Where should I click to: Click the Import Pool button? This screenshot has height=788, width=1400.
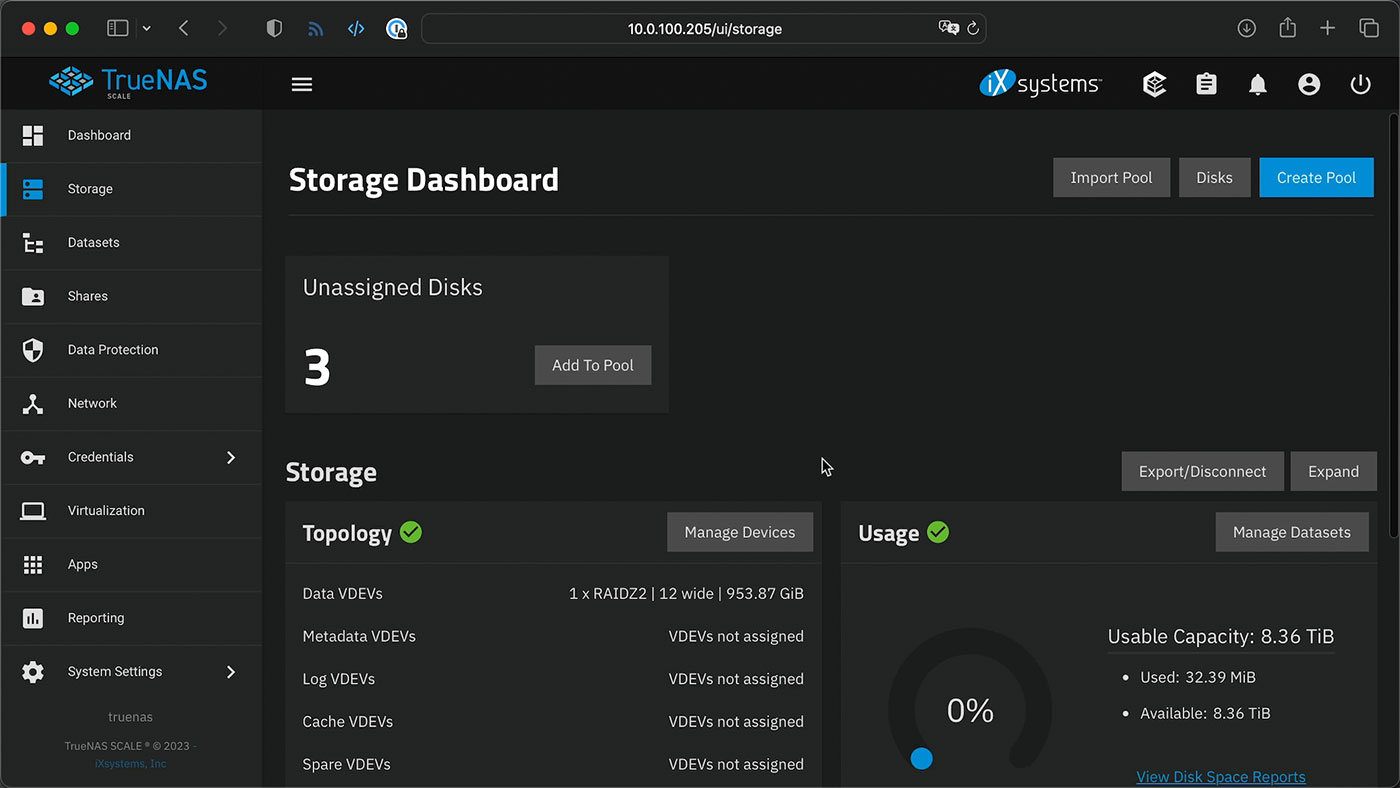point(1111,177)
